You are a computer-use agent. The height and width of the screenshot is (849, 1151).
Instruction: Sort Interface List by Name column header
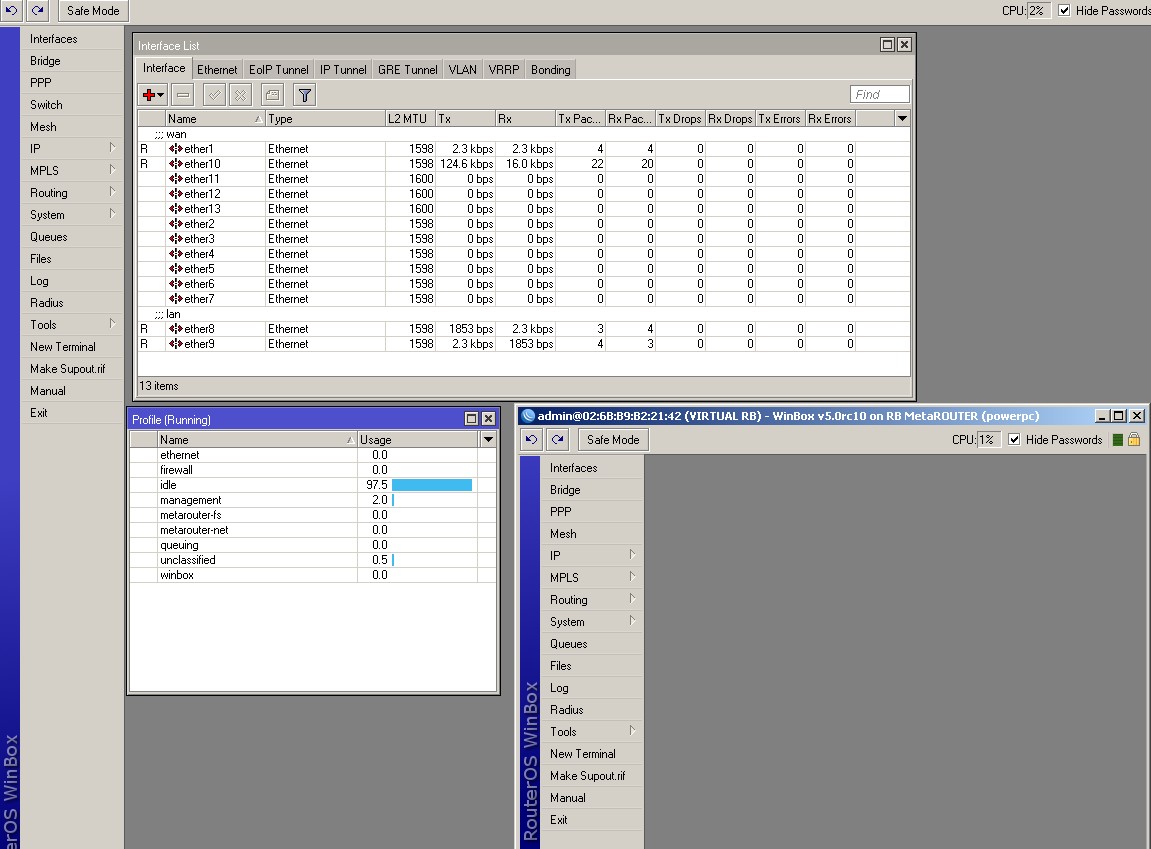(214, 119)
